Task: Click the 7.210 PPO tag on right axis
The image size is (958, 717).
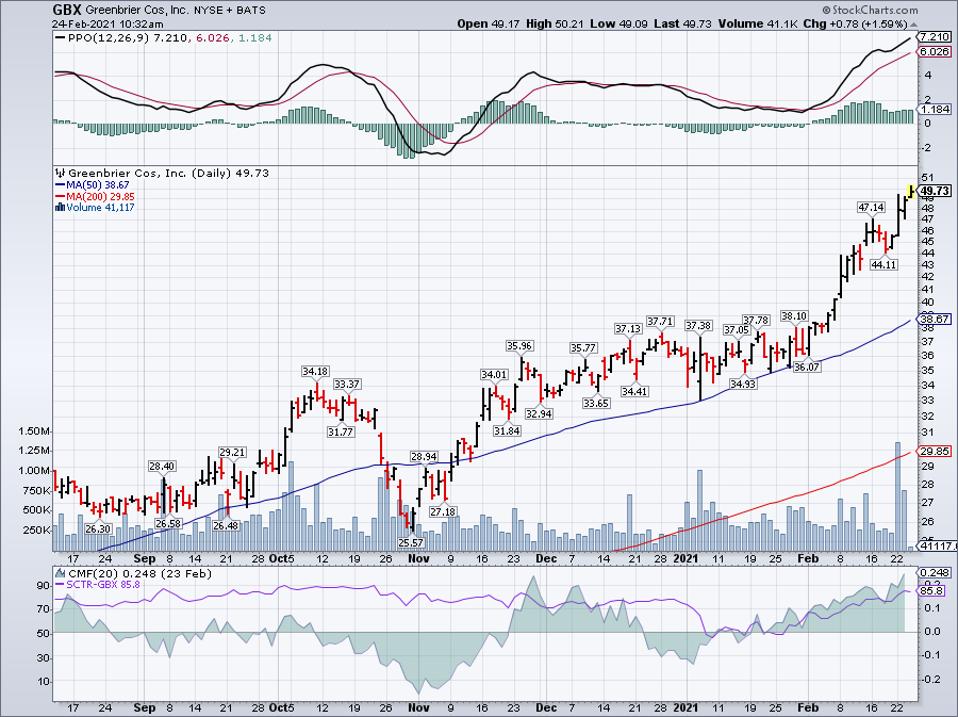Action: [x=933, y=37]
